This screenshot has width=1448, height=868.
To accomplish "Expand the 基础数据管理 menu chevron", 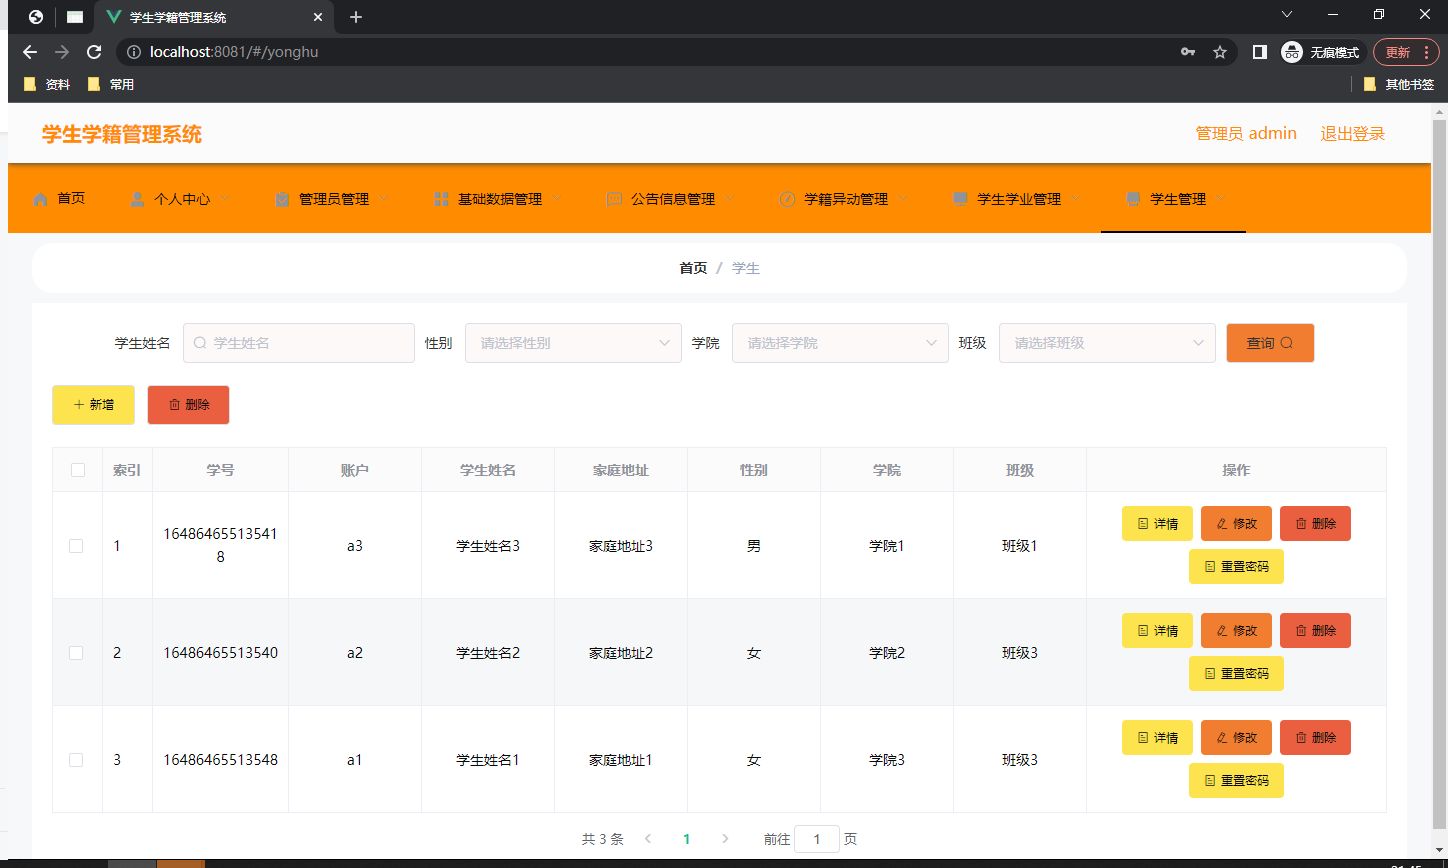I will click(x=556, y=198).
